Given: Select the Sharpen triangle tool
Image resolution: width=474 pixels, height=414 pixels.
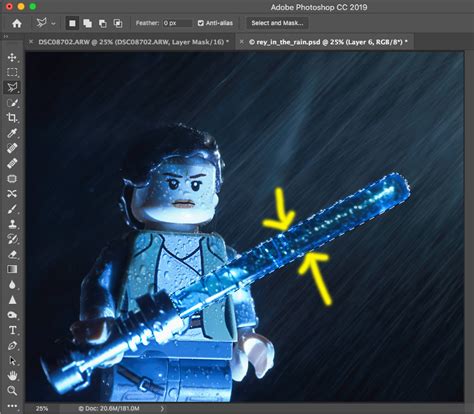Looking at the screenshot, I should pyautogui.click(x=12, y=300).
